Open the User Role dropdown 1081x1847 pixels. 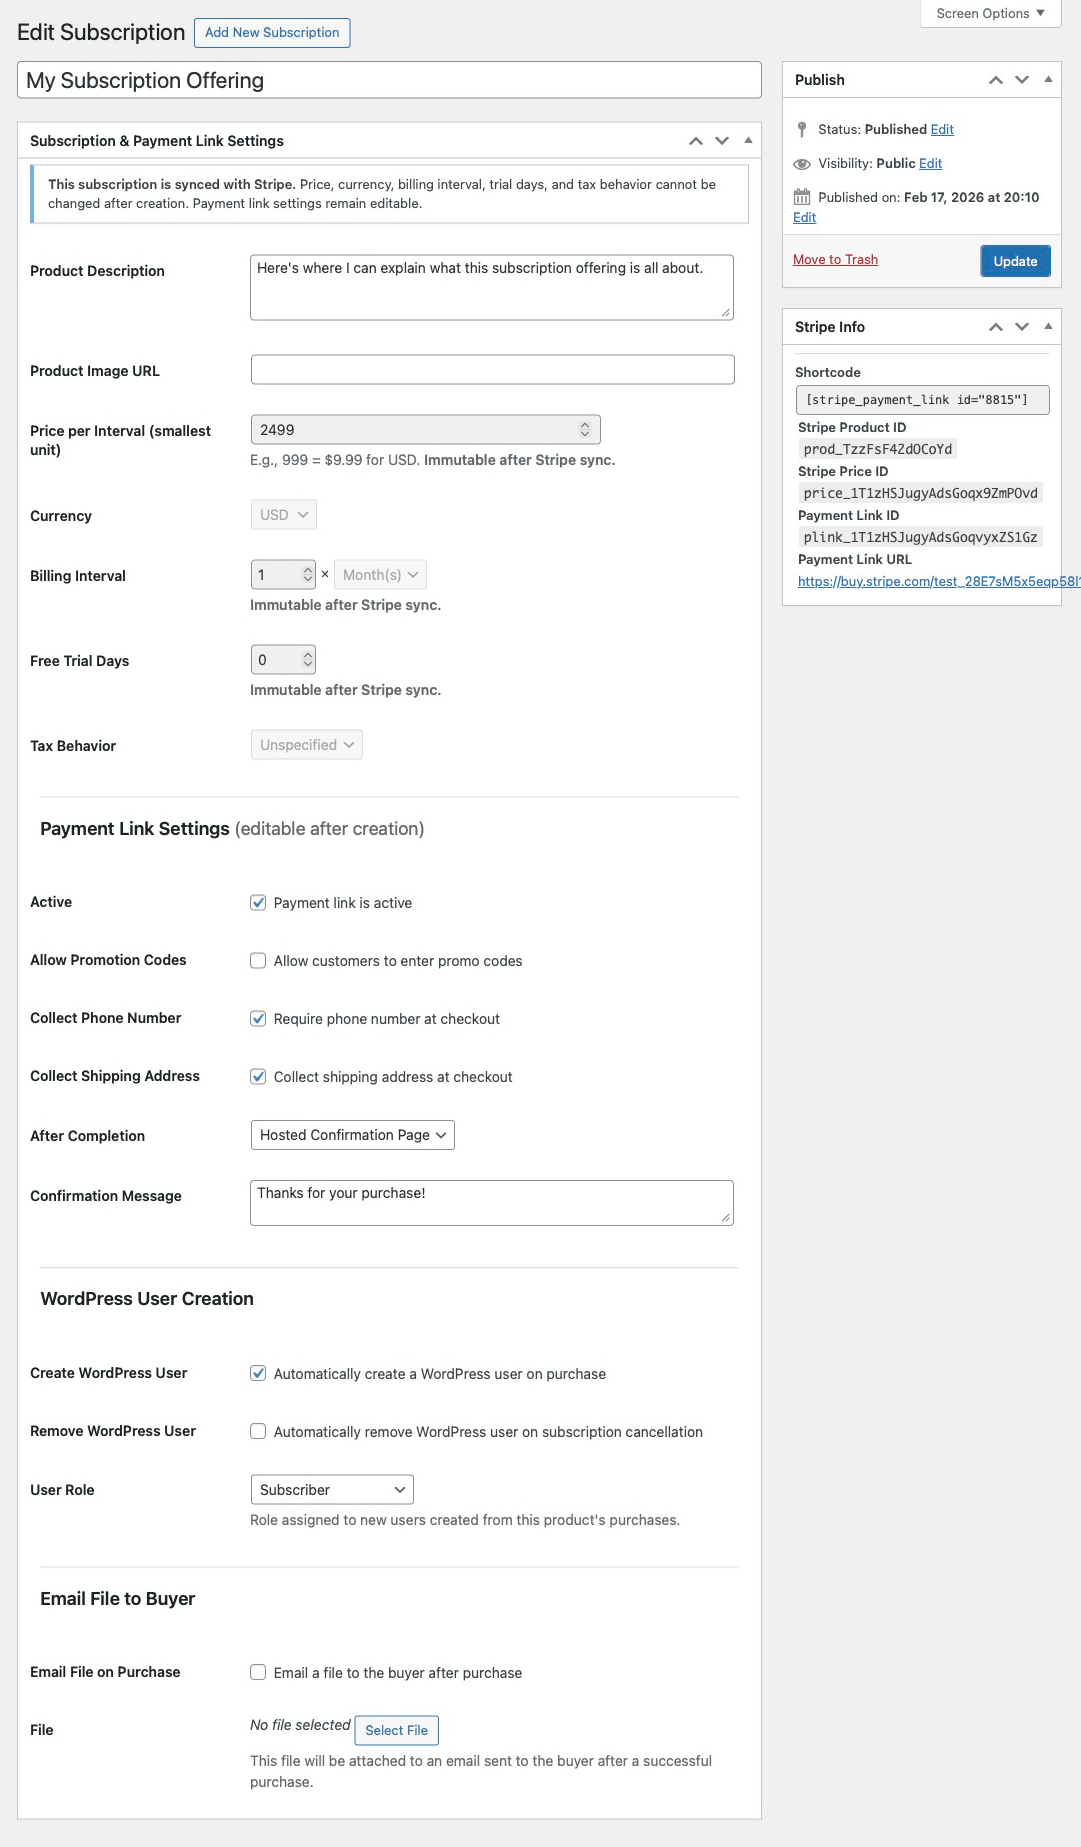point(332,1490)
